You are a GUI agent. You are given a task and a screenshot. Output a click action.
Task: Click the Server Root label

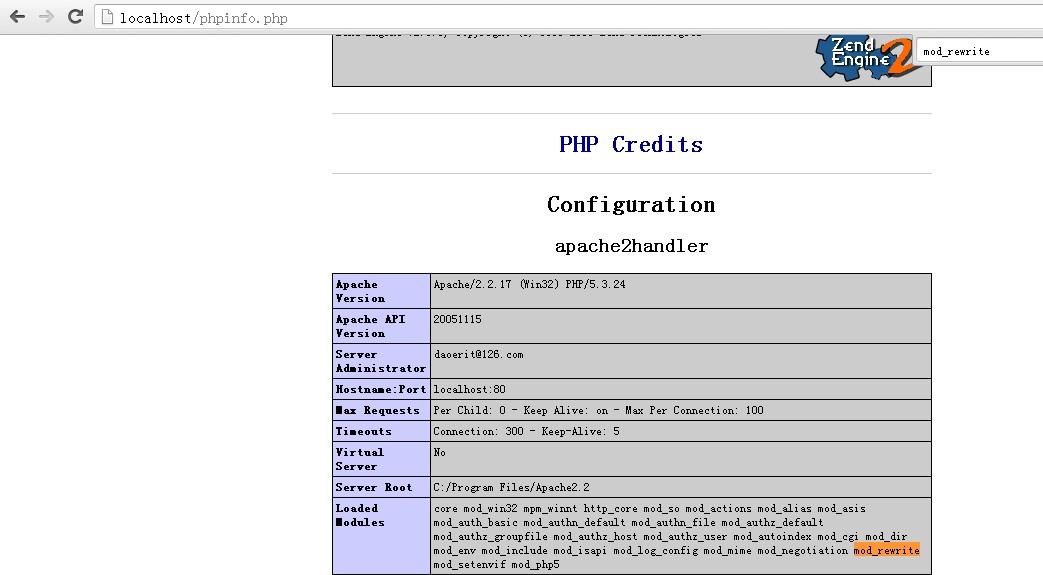pos(381,487)
